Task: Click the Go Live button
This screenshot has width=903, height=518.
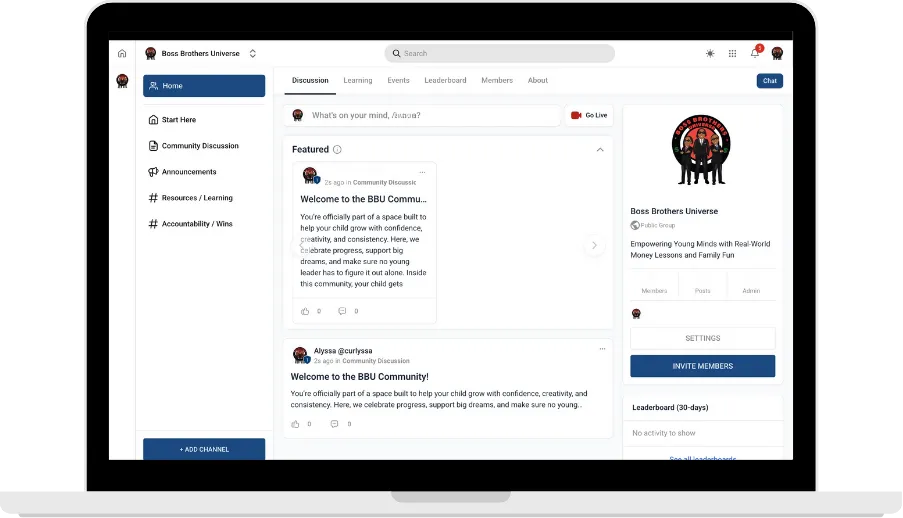Action: (x=589, y=115)
